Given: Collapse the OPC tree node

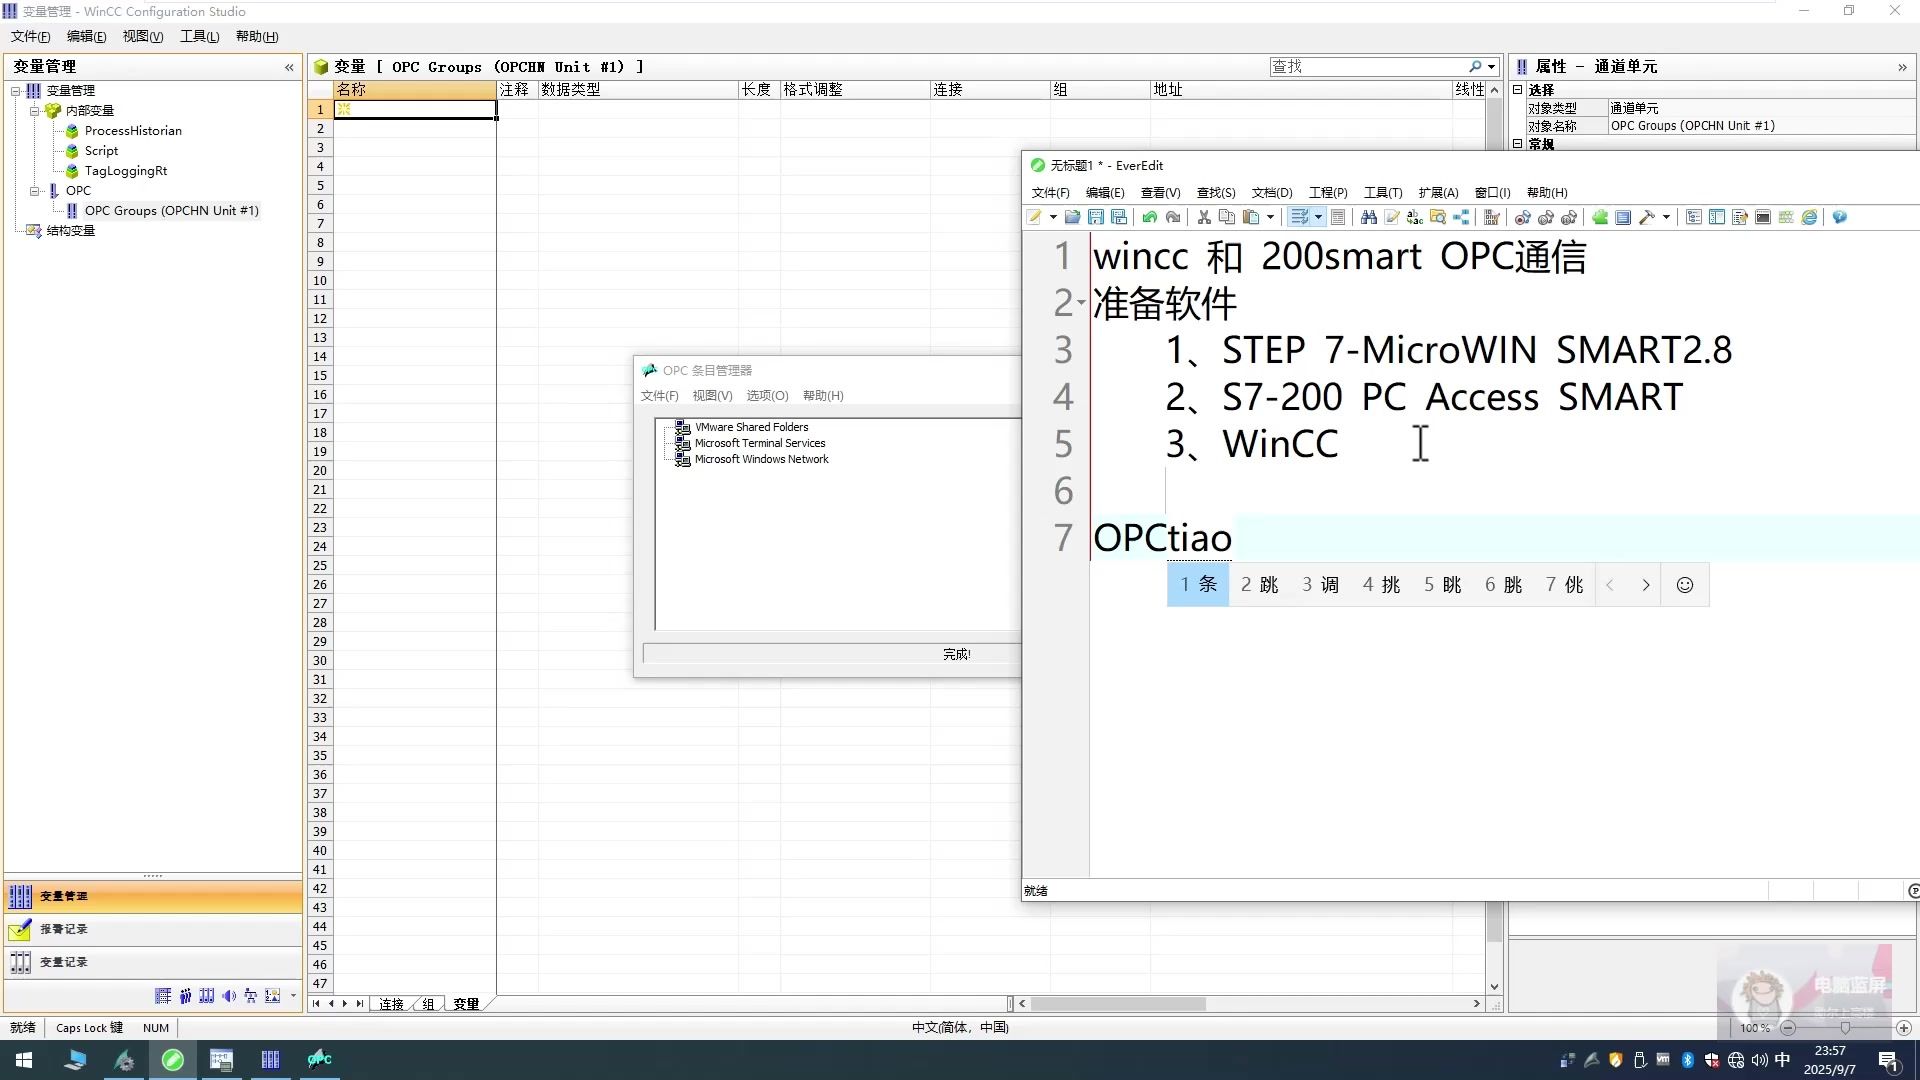Looking at the screenshot, I should pos(34,190).
